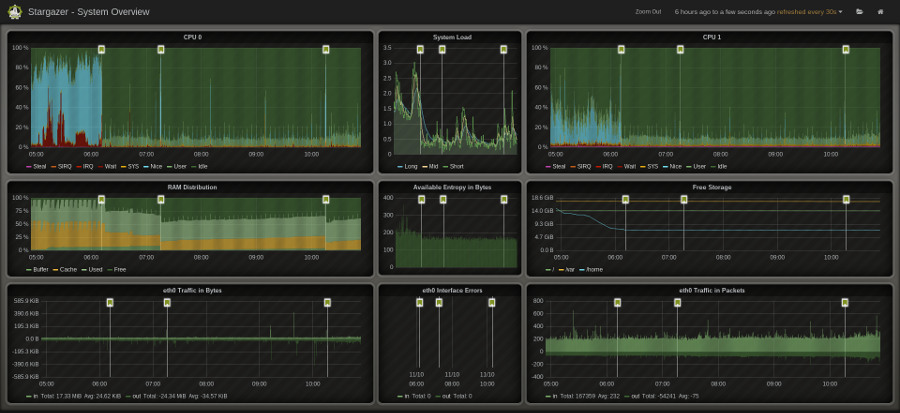This screenshot has height=413, width=900.
Task: Click the Zoom Out button
Action: [x=648, y=12]
